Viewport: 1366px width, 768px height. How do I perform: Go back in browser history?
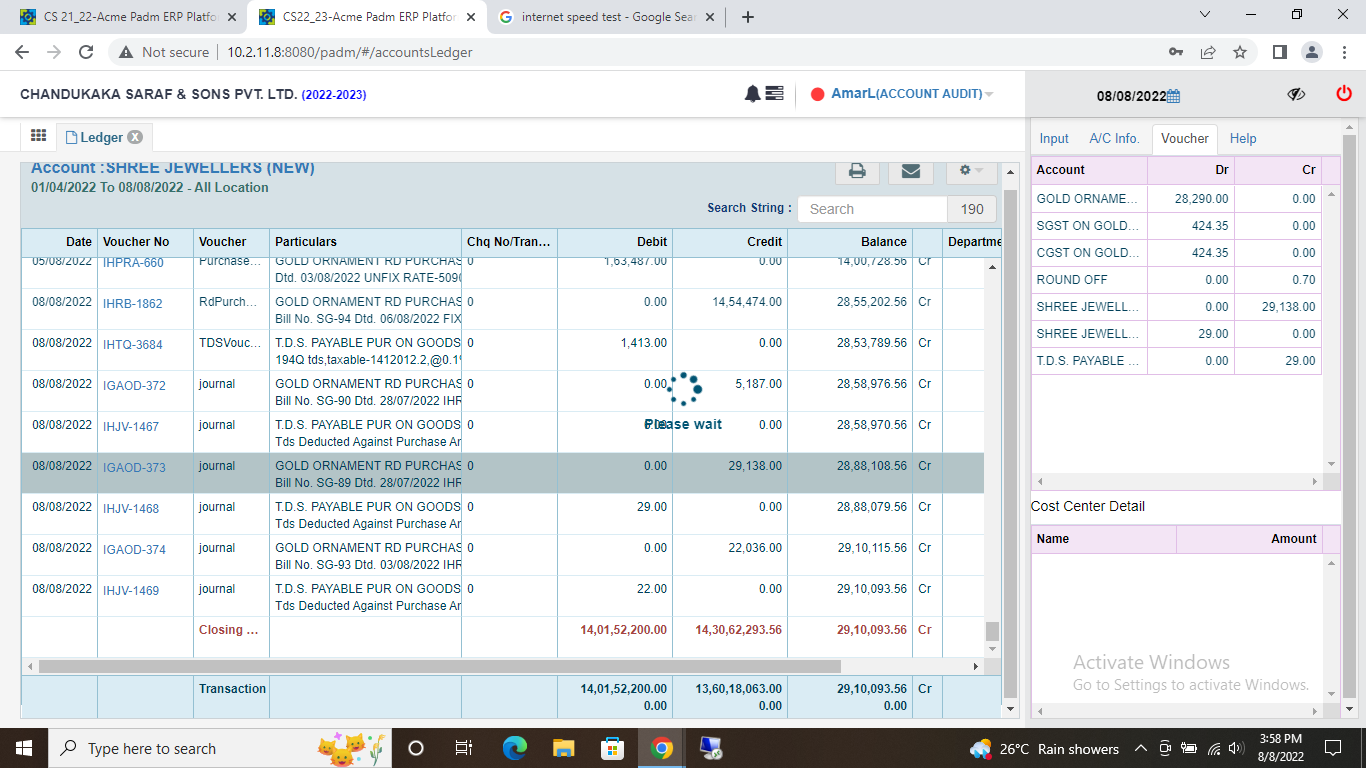point(22,52)
